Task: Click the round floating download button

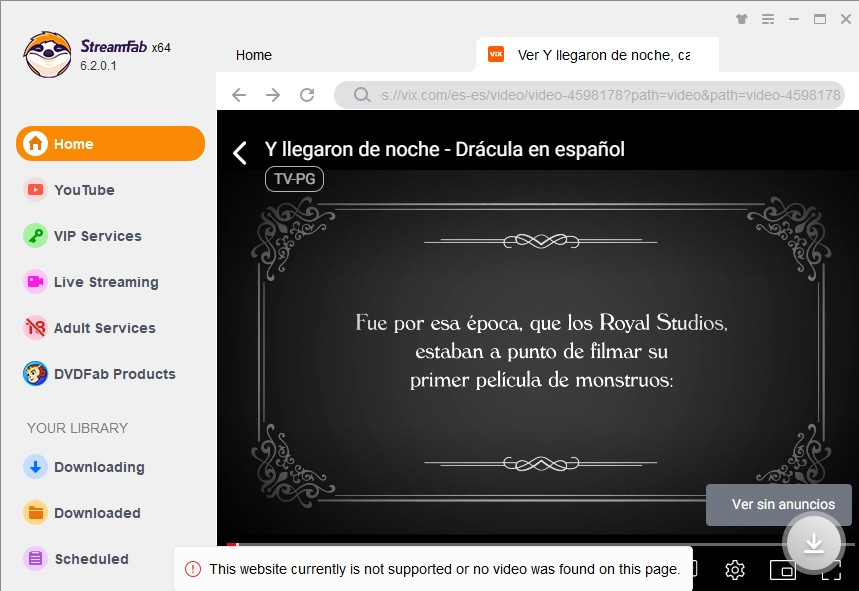Action: 814,543
